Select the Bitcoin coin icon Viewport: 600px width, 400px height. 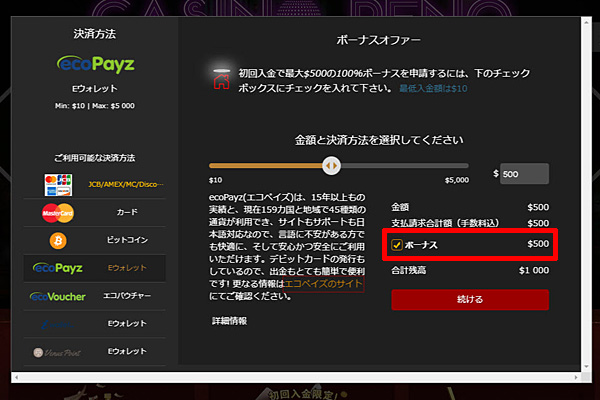coord(58,241)
